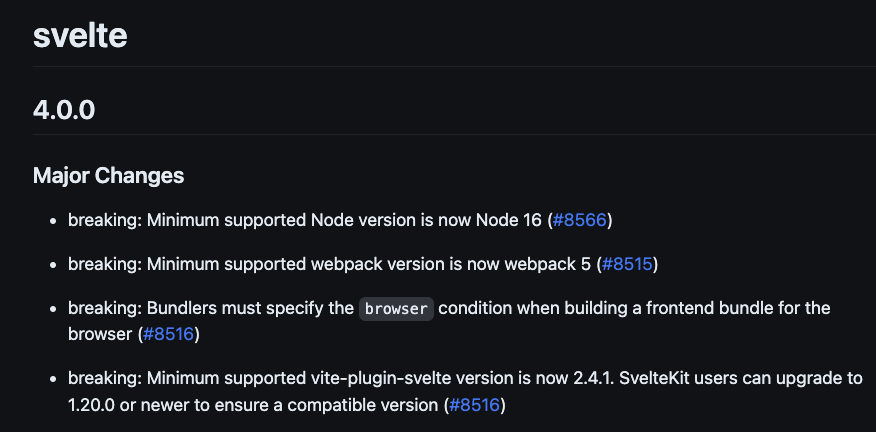Click the "webpack 5" text in second bullet
876x432 pixels.
pyautogui.click(x=548, y=264)
